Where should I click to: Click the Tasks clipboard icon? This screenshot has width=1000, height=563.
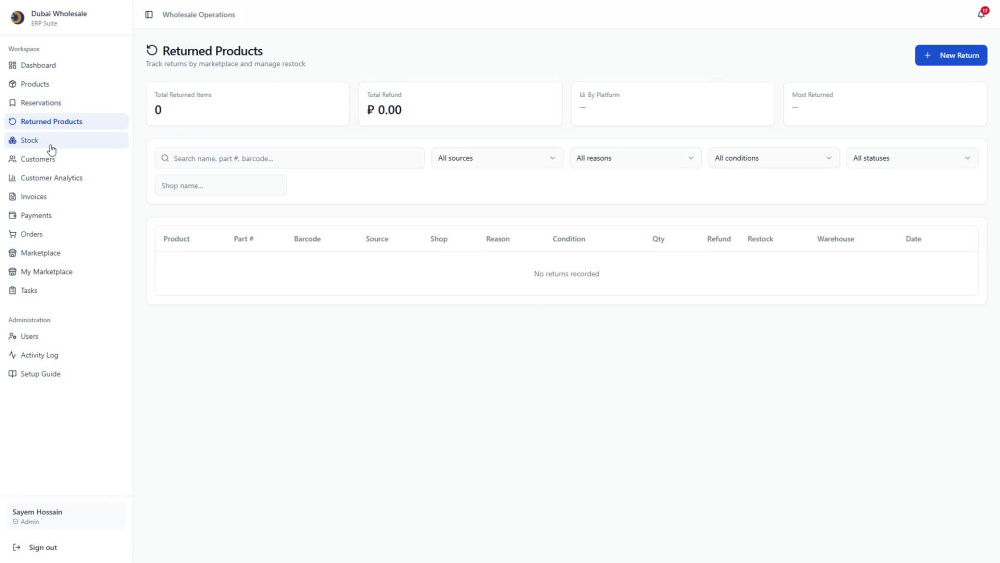pyautogui.click(x=12, y=290)
